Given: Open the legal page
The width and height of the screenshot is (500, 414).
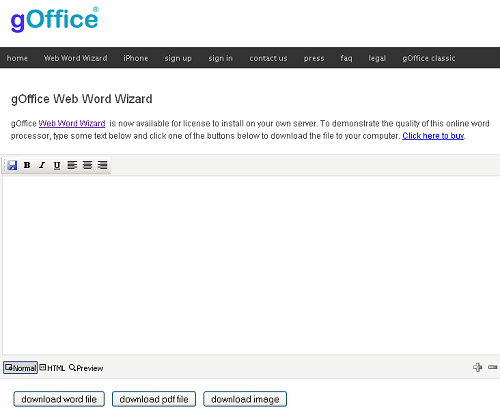Looking at the screenshot, I should (x=377, y=58).
